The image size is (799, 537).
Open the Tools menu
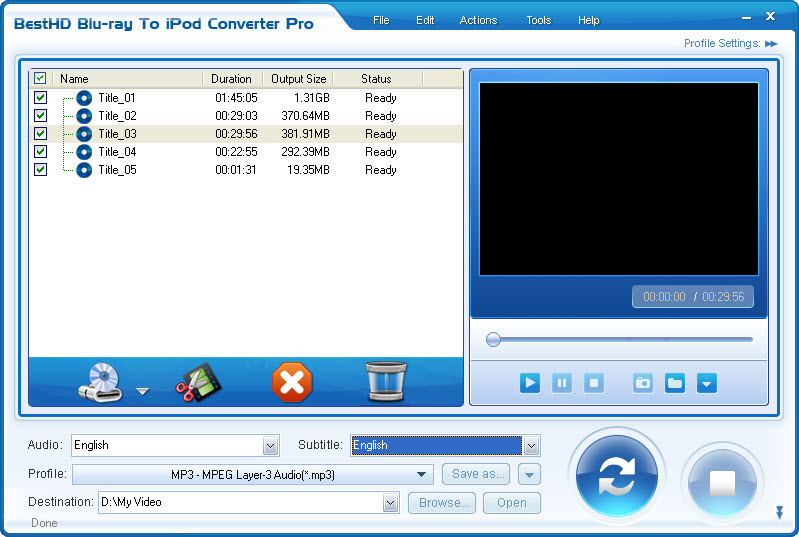(x=539, y=20)
